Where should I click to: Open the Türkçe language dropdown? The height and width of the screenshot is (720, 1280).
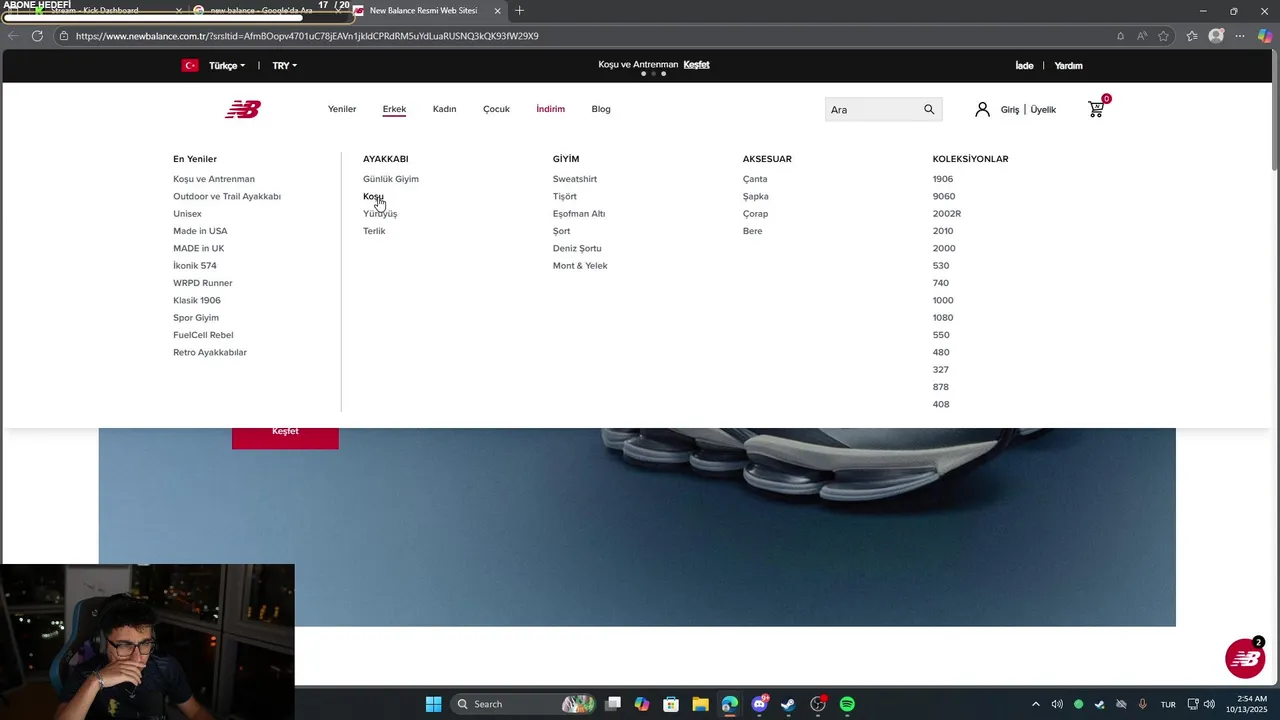coord(227,66)
